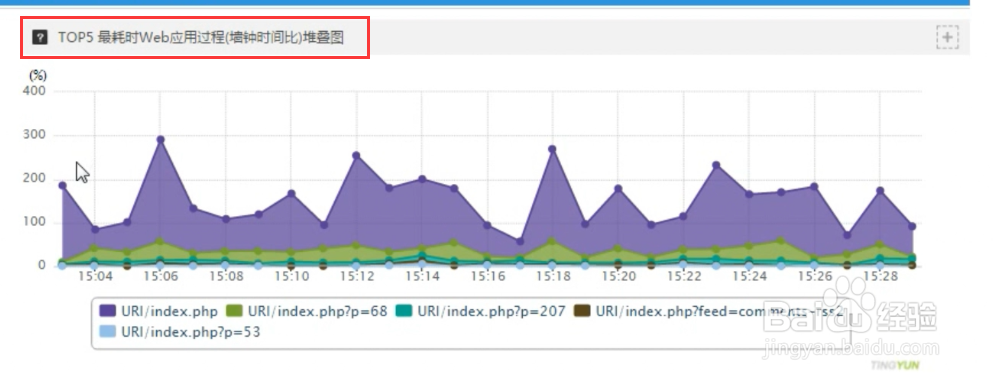This screenshot has height=382, width=994.
Task: Click the URI/index.php?p=53 legend label
Action: 191,332
